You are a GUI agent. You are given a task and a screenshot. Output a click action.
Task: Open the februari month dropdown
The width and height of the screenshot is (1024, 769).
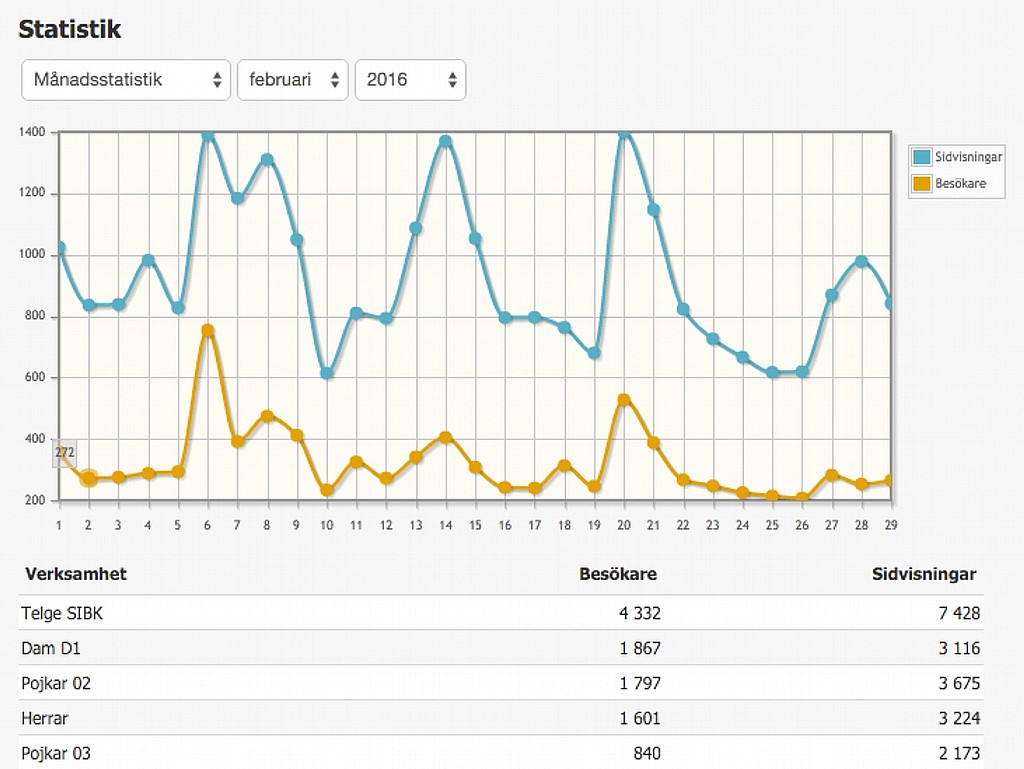[291, 80]
